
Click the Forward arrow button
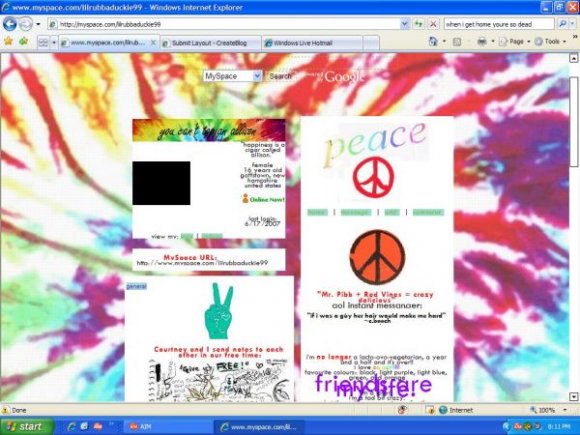26,24
